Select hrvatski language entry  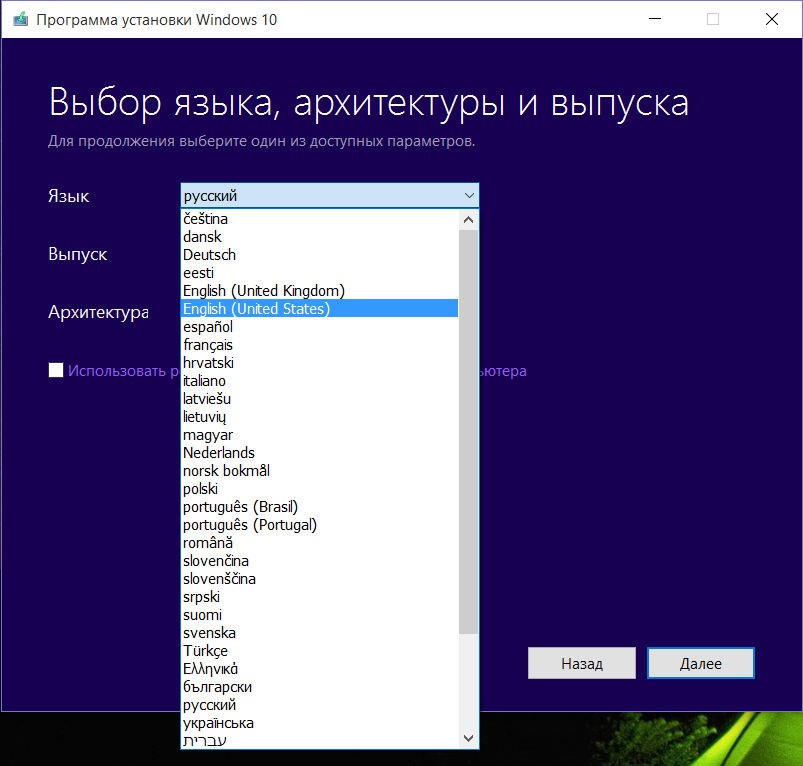pyautogui.click(x=320, y=363)
